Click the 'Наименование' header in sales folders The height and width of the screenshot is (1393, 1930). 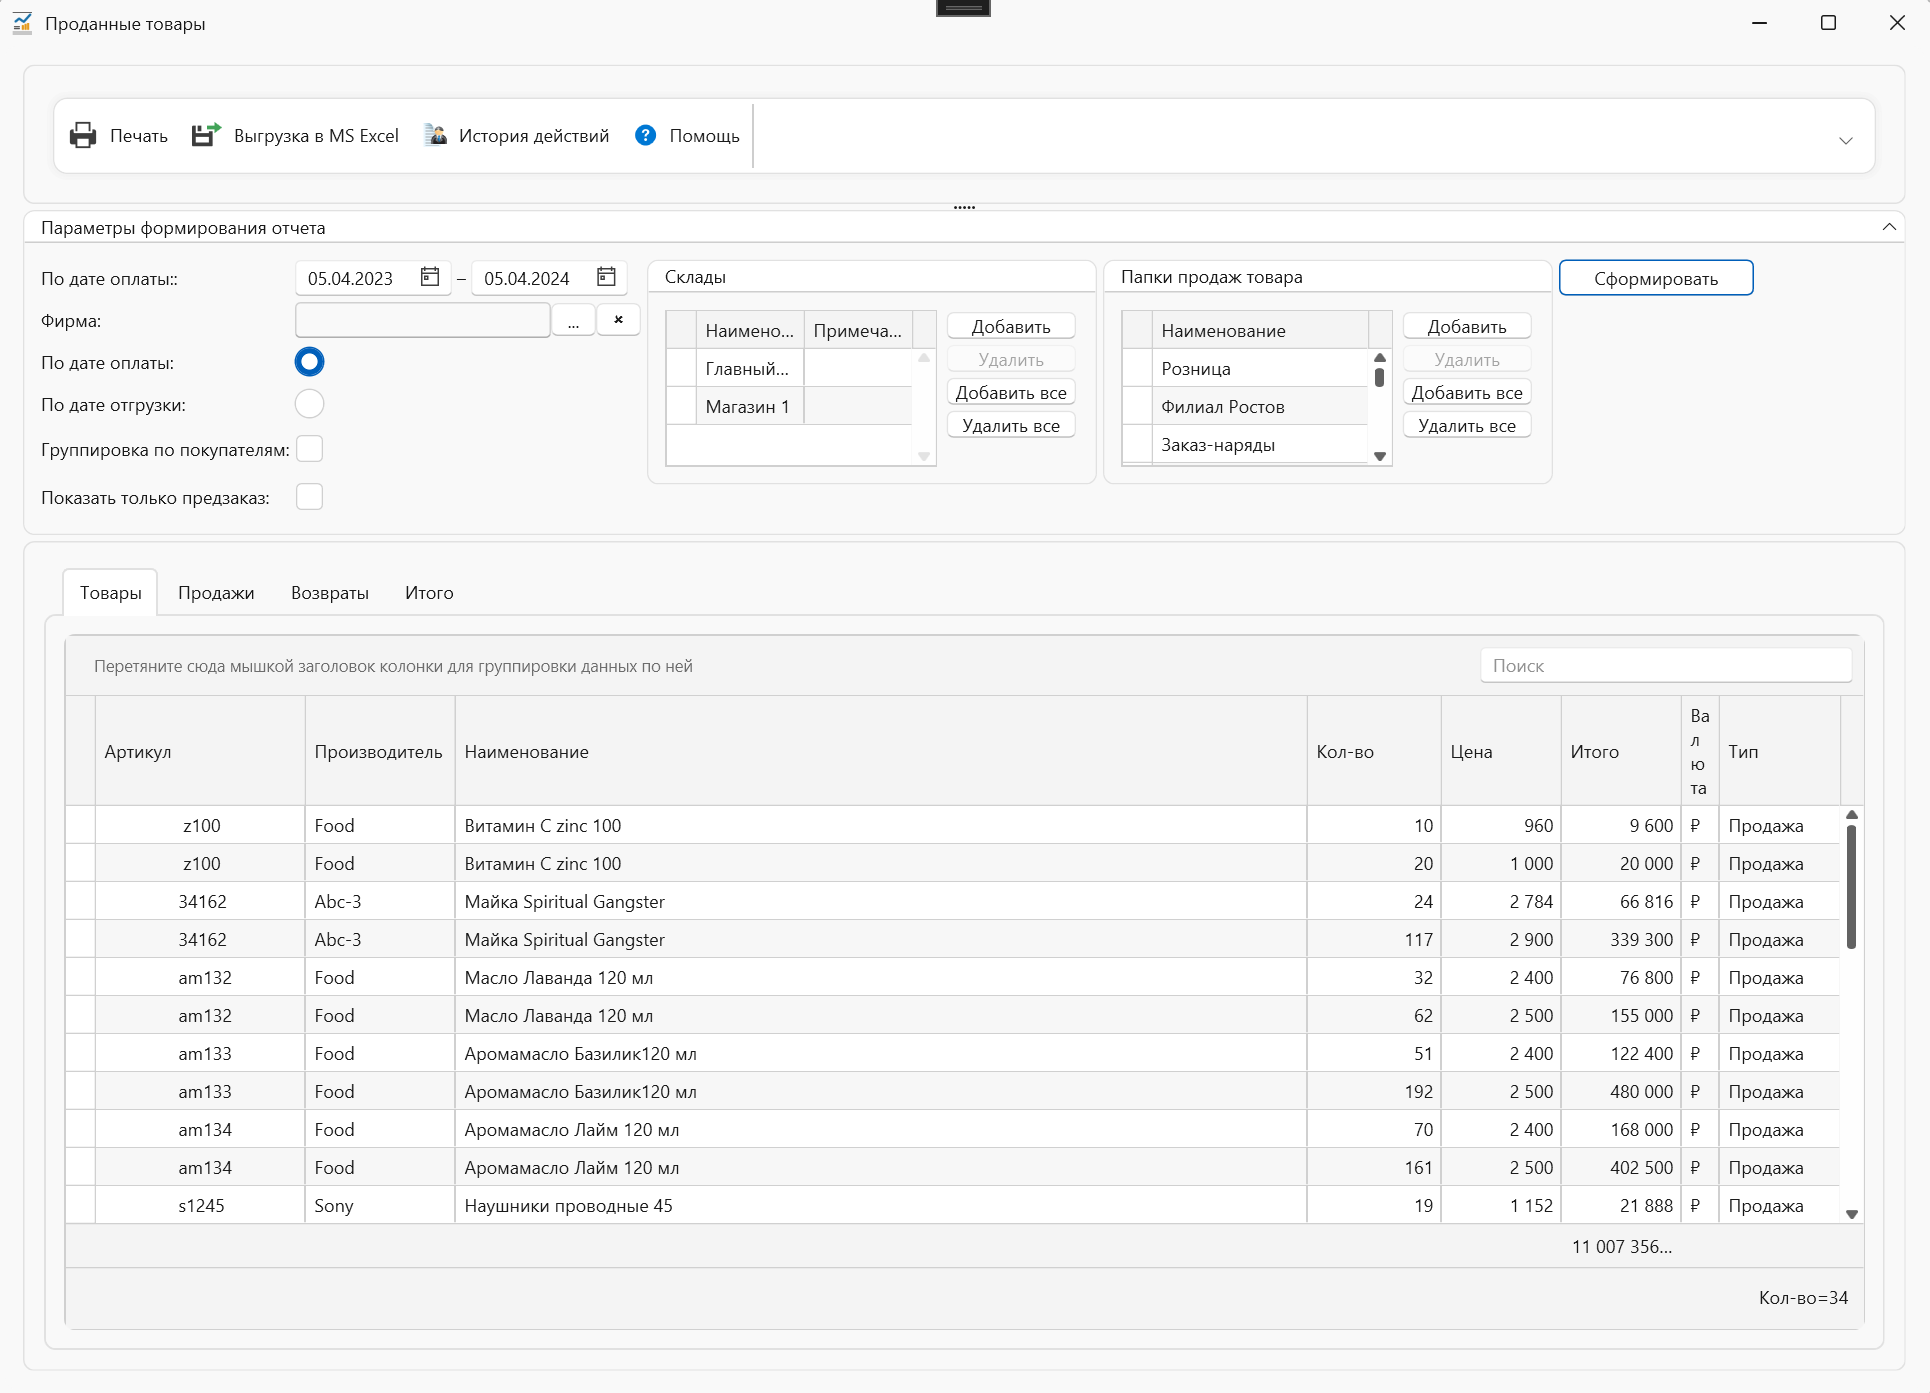pyautogui.click(x=1260, y=330)
